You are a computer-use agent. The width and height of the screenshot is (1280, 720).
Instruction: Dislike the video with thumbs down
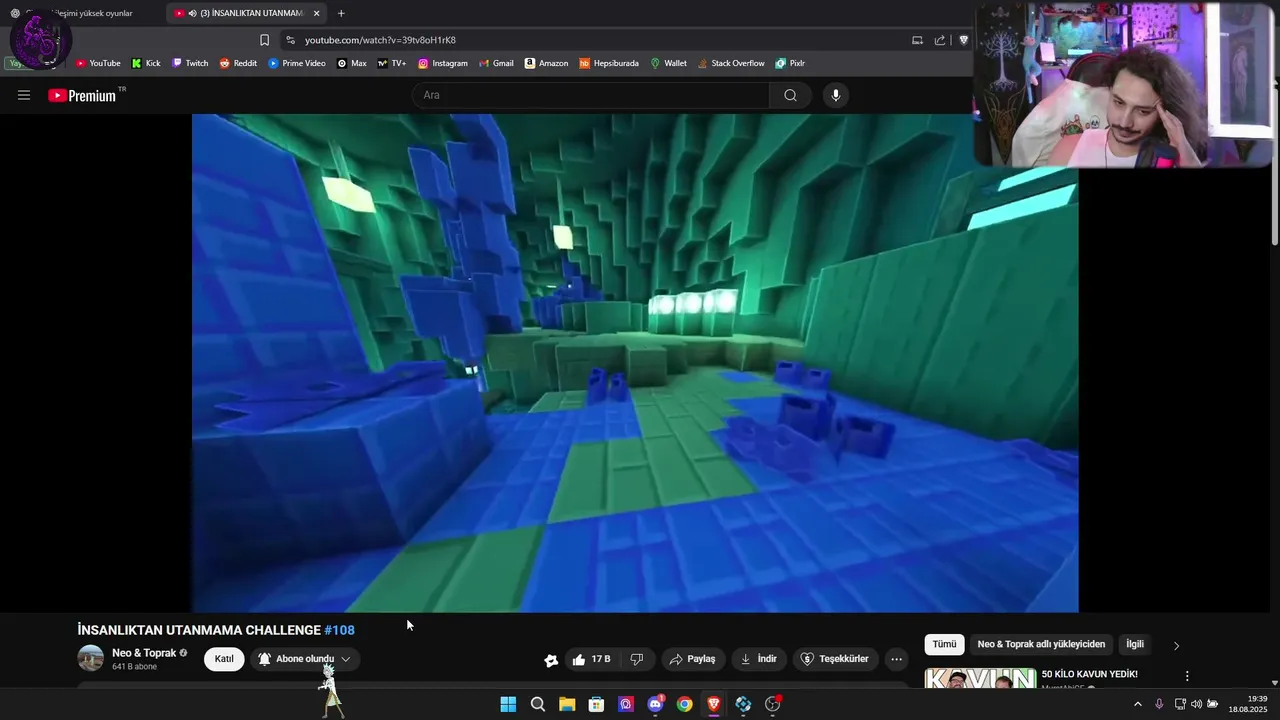[x=637, y=659]
